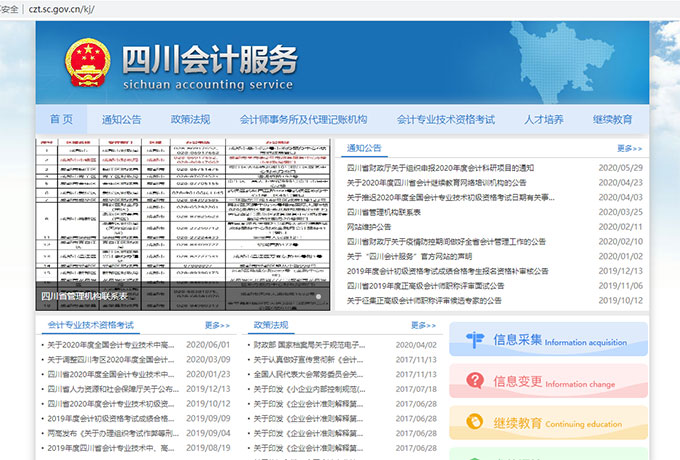This screenshot has height=460, width=680.
Task: Navigate to 人才培养 section
Action: click(x=543, y=119)
